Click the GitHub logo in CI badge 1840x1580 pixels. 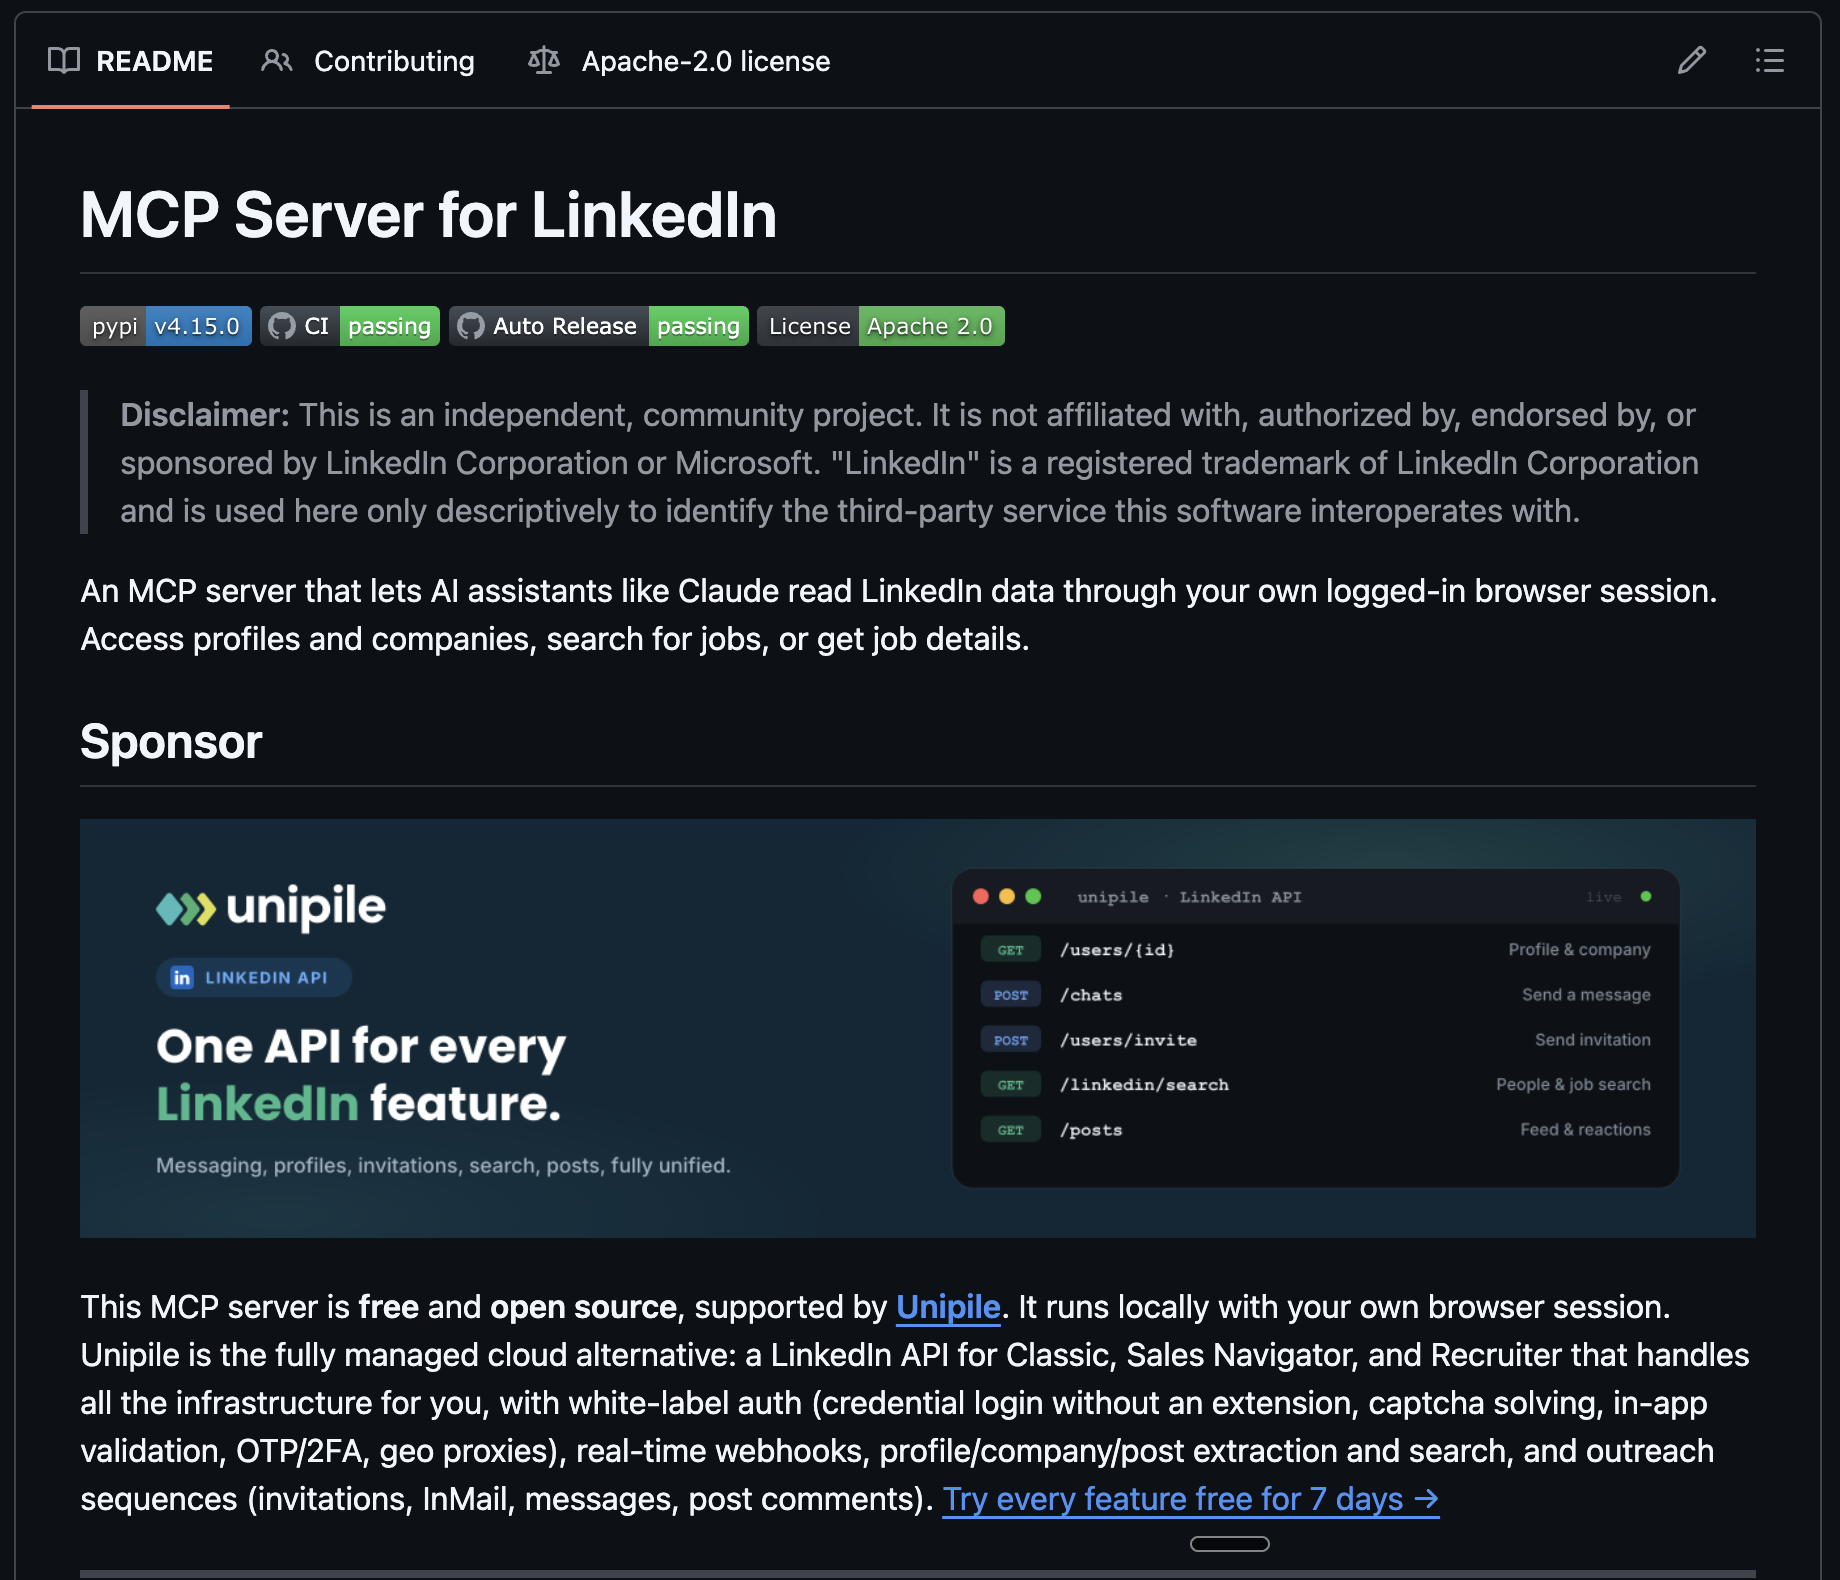point(282,326)
